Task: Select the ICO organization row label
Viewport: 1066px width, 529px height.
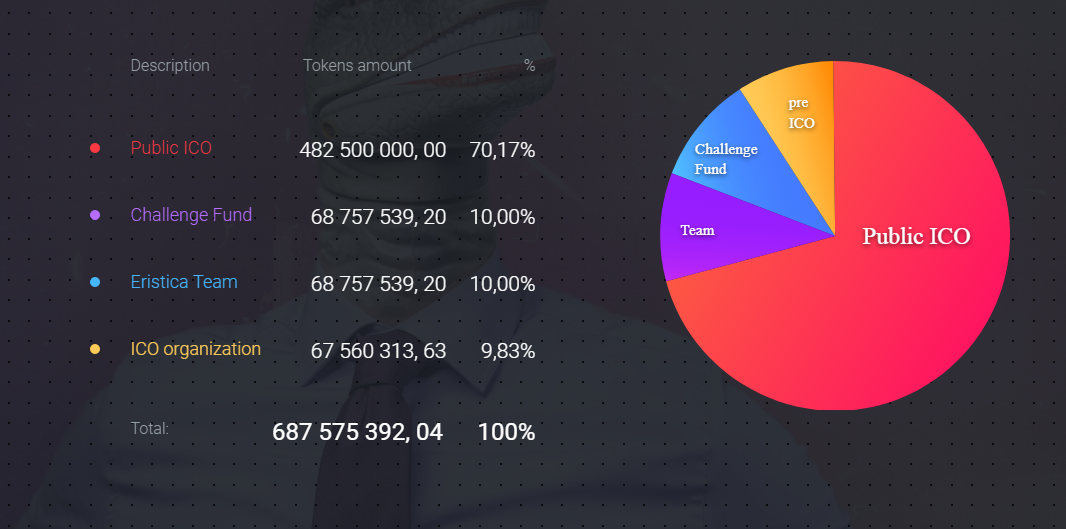Action: [196, 349]
